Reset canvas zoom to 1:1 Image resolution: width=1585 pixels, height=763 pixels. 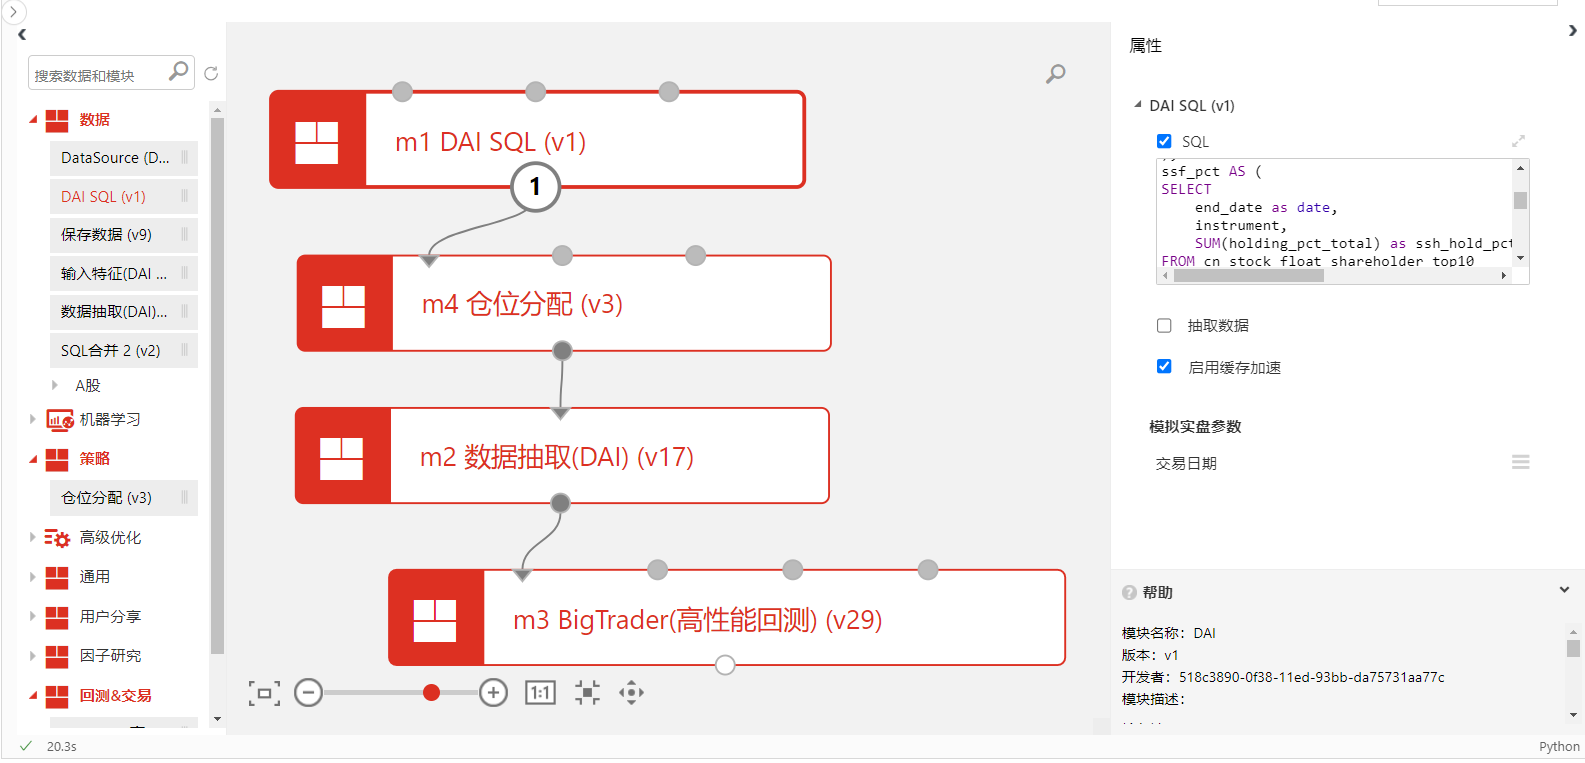click(x=540, y=693)
